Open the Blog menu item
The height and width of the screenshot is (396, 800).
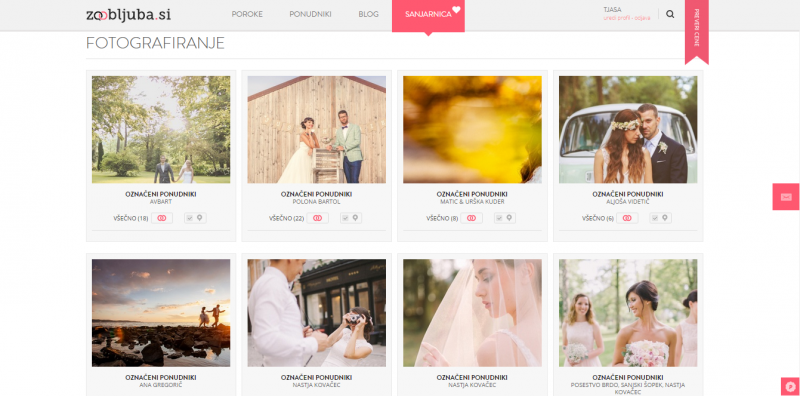[368, 14]
